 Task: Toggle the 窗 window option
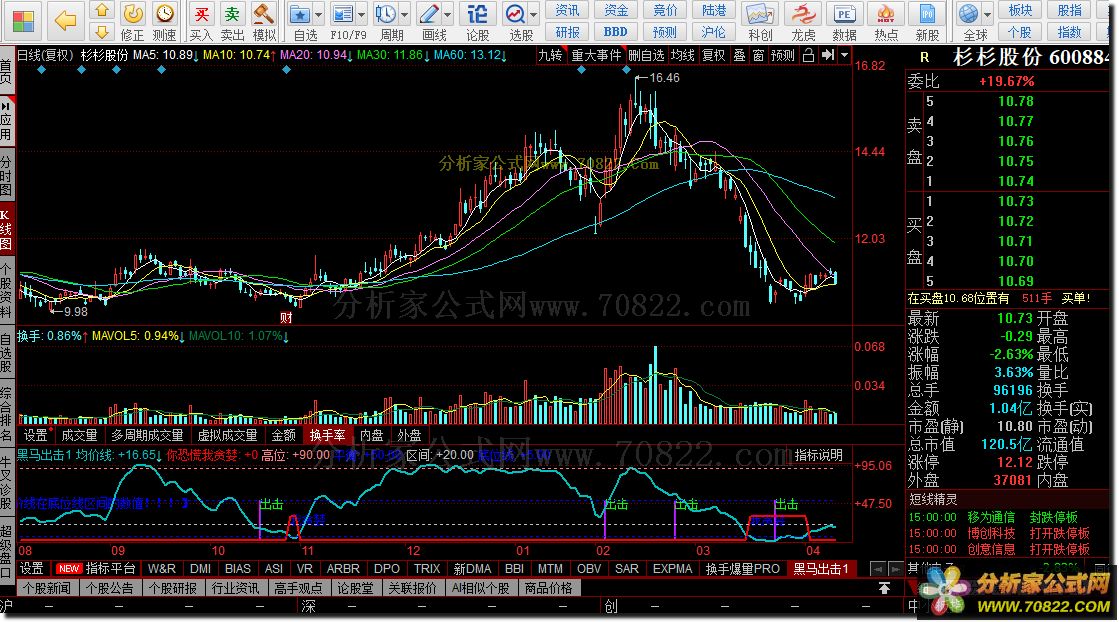[x=758, y=55]
